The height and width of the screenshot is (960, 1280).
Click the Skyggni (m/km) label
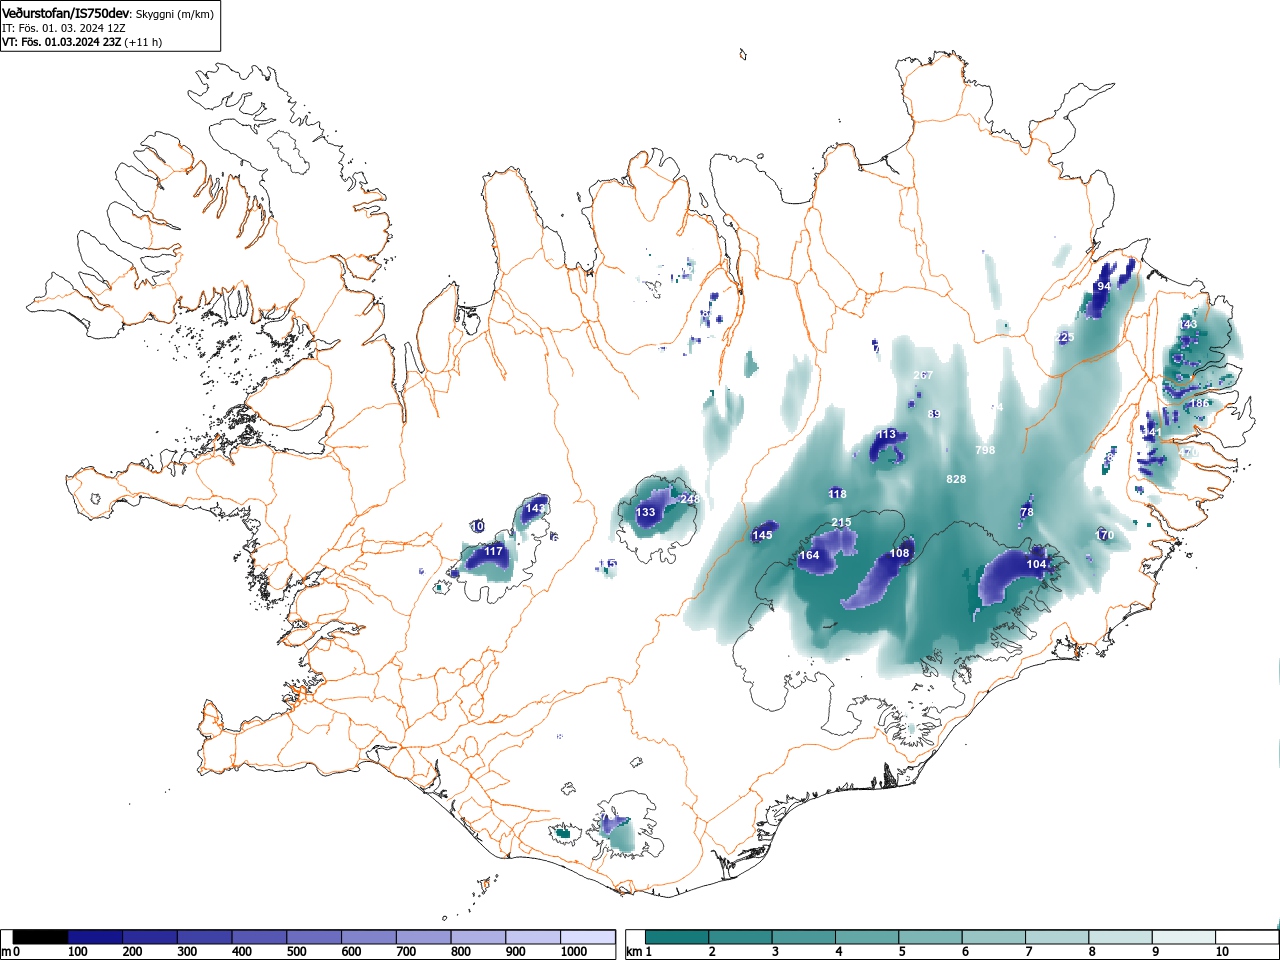pyautogui.click(x=174, y=14)
